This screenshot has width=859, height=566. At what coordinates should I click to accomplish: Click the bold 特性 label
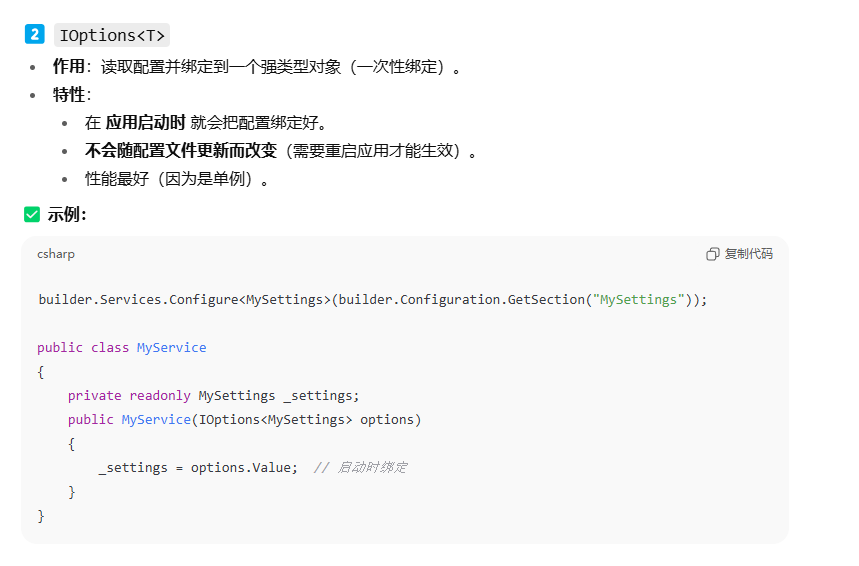tap(69, 95)
